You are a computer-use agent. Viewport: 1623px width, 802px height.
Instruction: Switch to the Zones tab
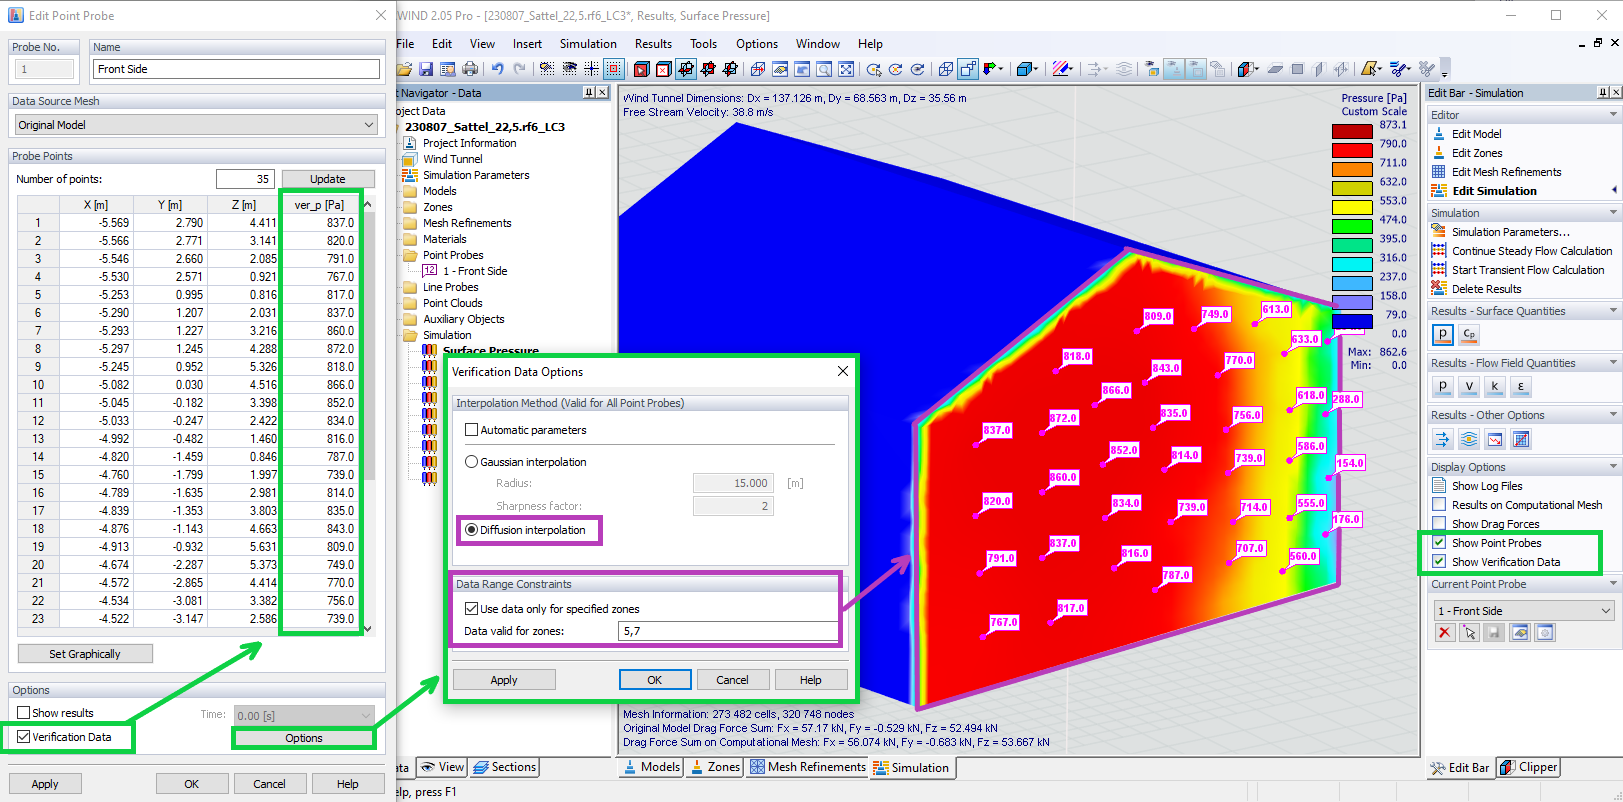point(714,767)
